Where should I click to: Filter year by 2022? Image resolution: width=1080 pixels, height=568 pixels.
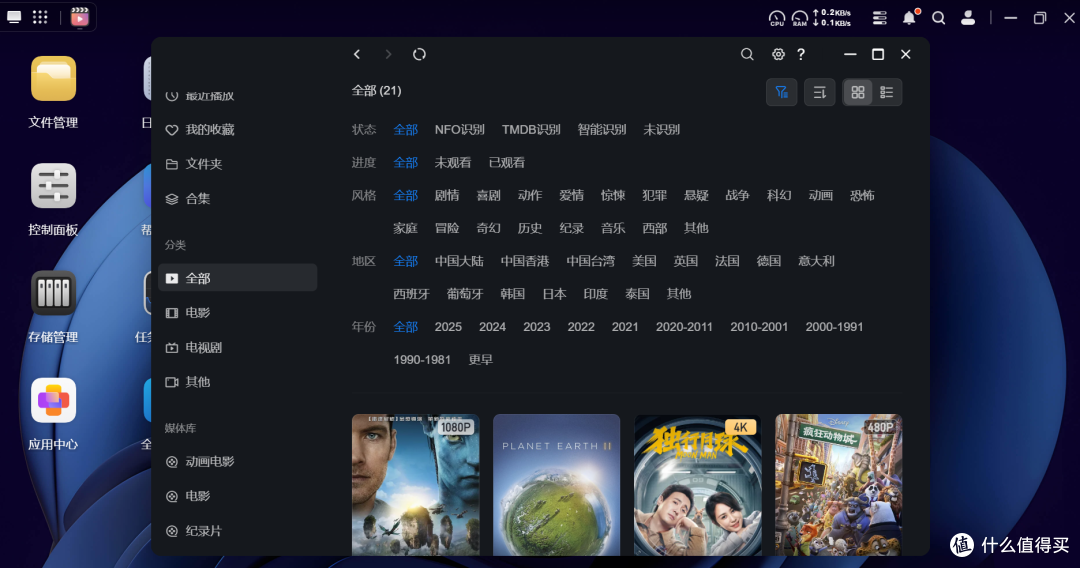point(581,327)
